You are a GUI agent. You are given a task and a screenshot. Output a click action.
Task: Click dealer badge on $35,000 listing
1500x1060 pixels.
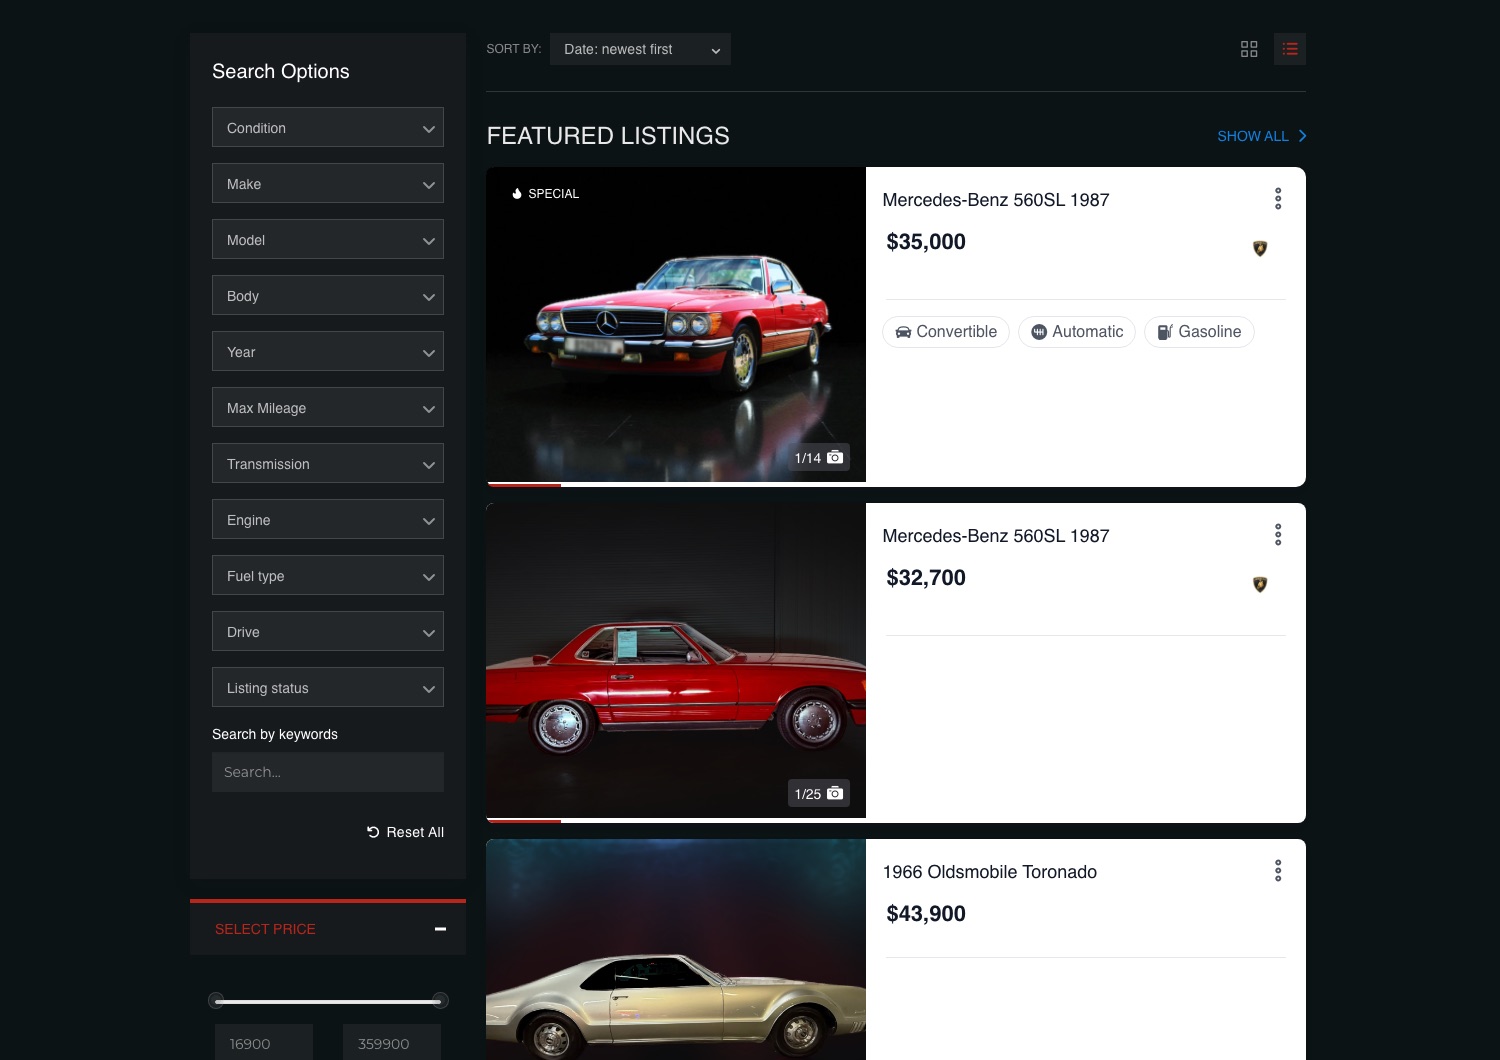click(1260, 248)
